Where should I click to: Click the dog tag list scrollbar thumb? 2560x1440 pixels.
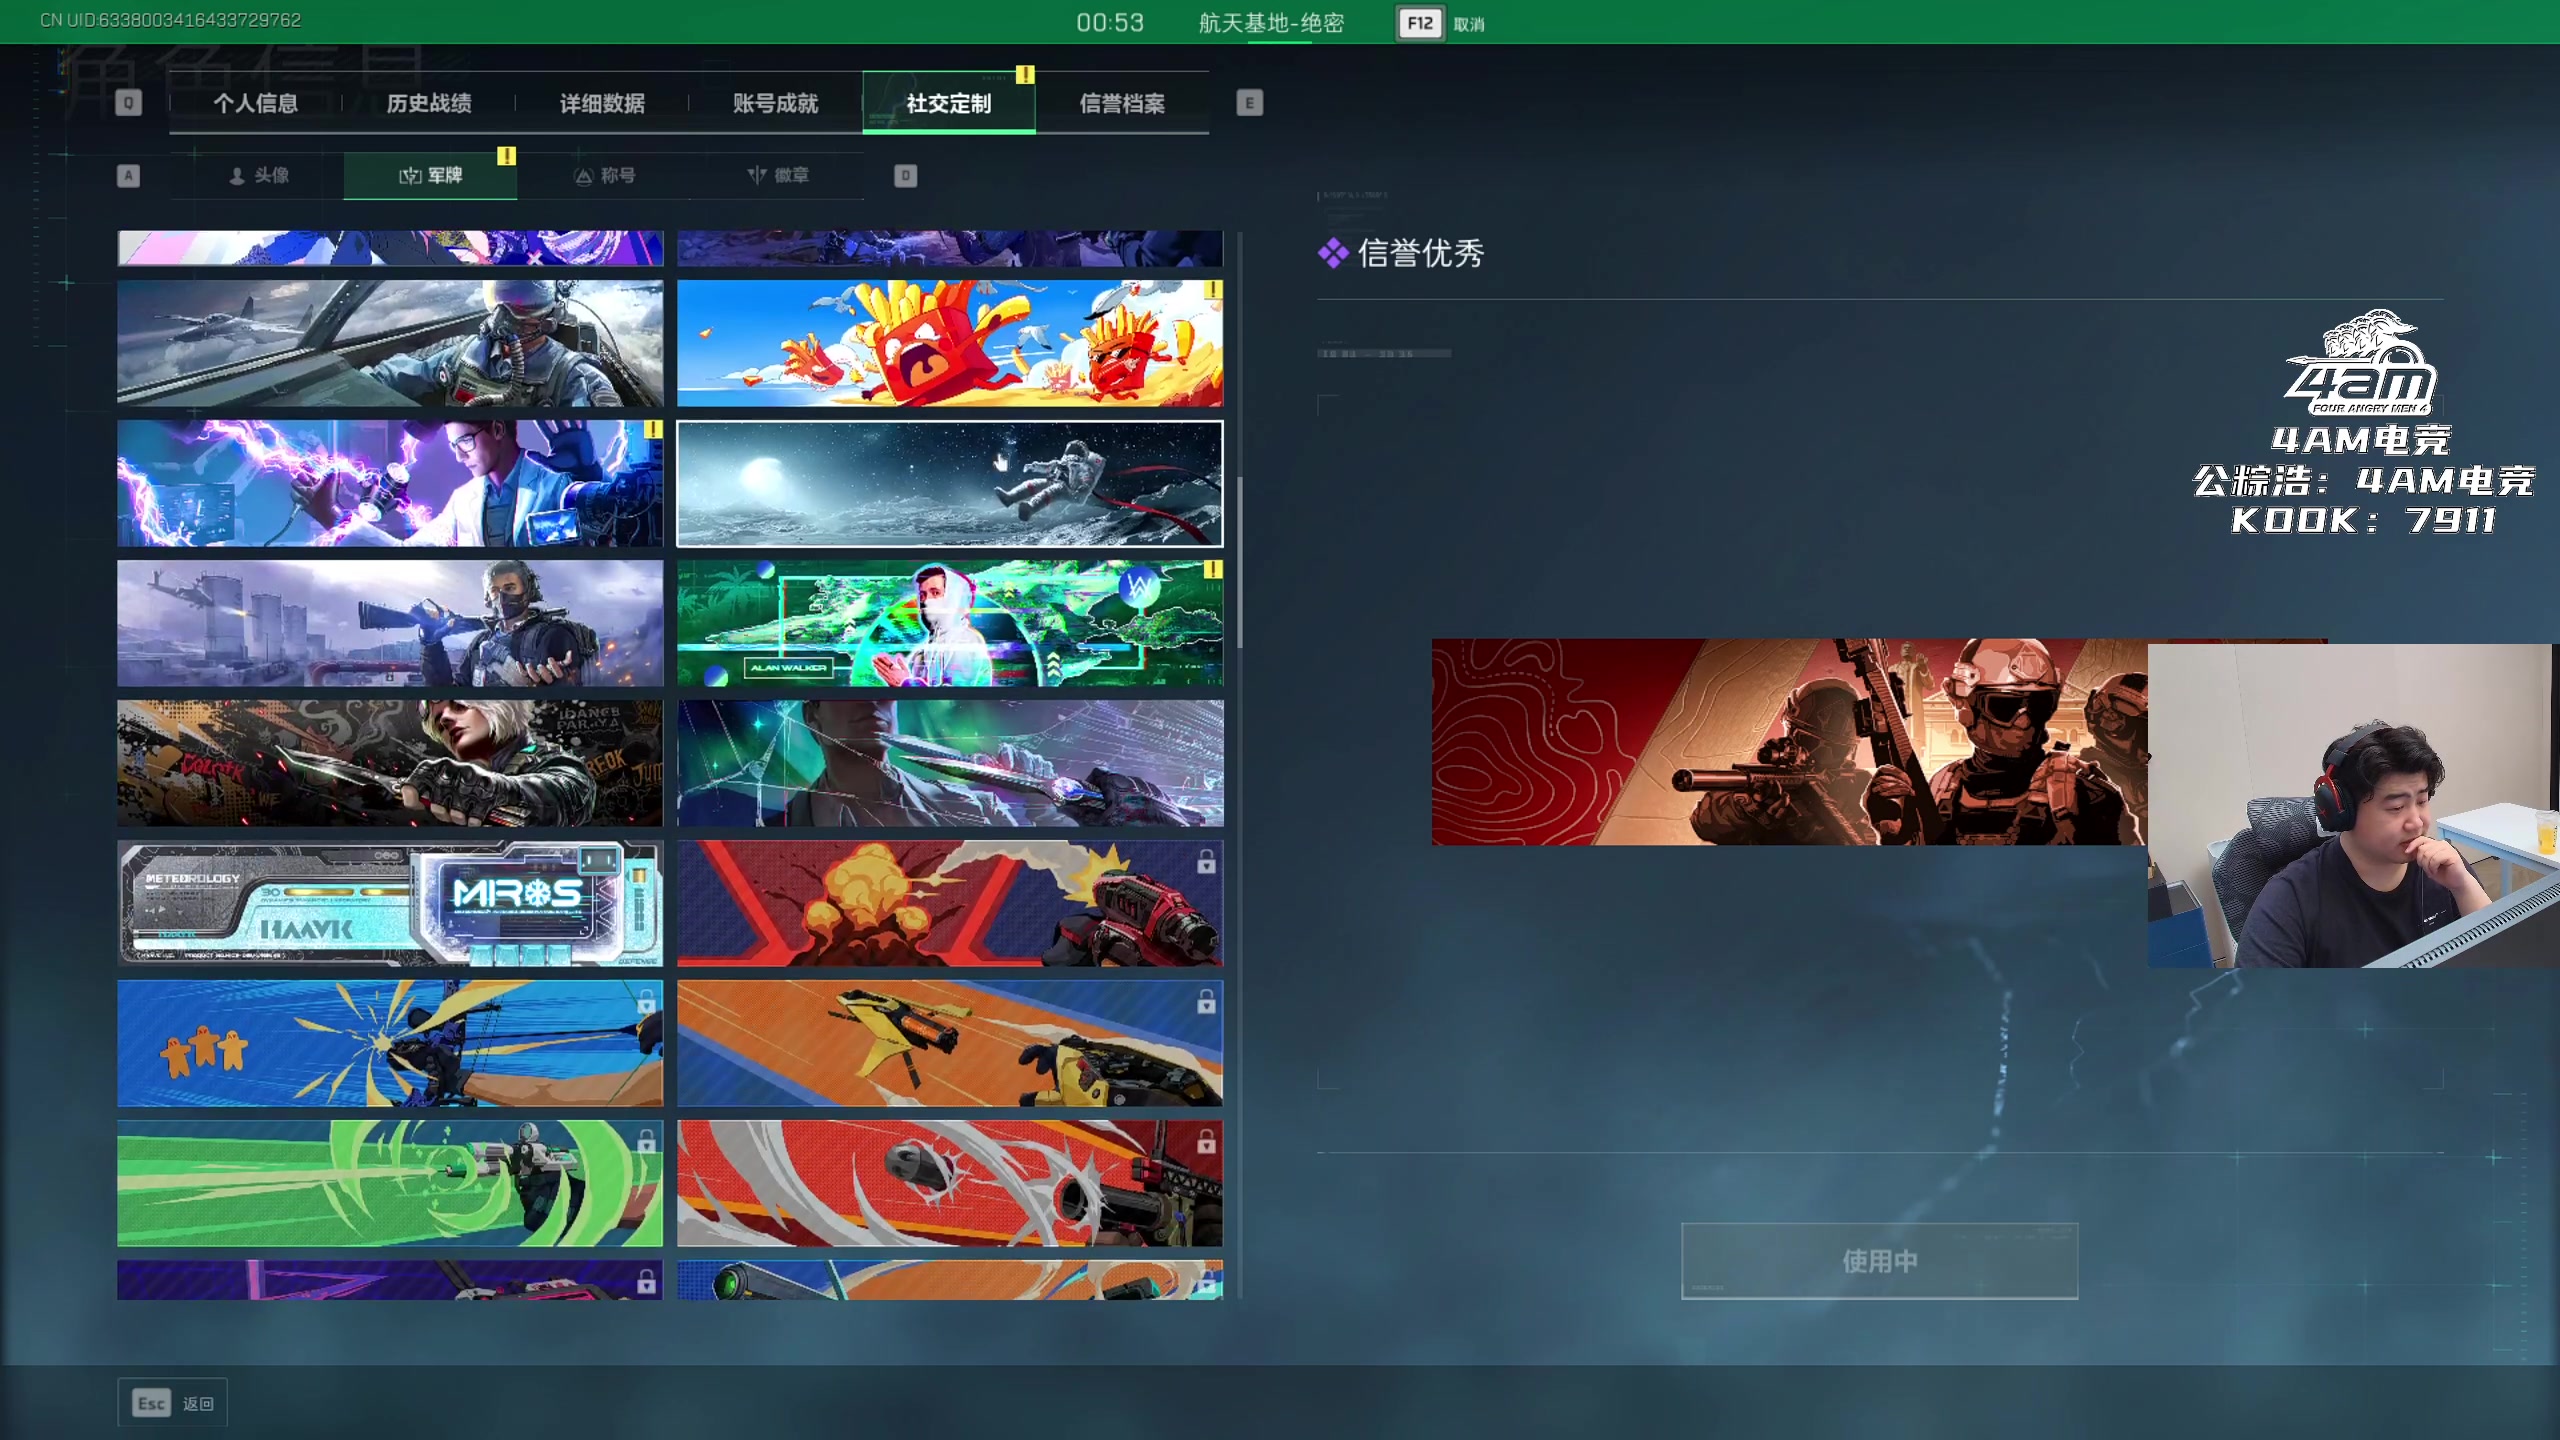1240,562
